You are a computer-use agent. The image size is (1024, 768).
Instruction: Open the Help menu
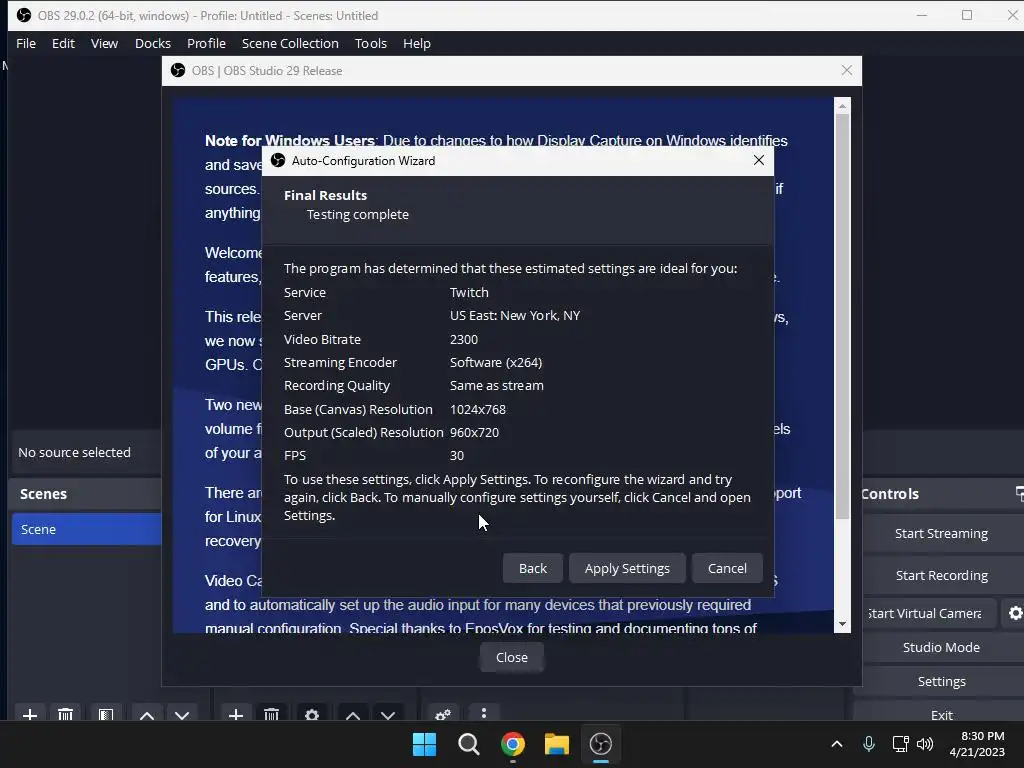[417, 43]
